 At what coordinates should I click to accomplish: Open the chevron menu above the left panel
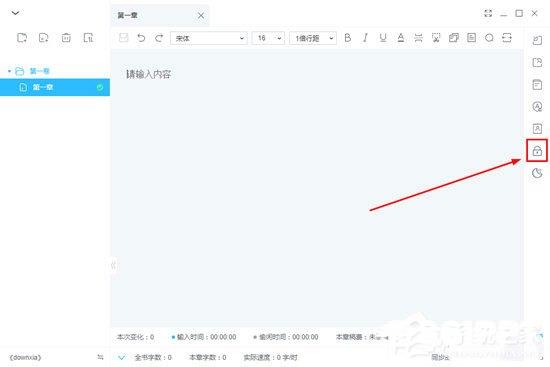click(15, 13)
